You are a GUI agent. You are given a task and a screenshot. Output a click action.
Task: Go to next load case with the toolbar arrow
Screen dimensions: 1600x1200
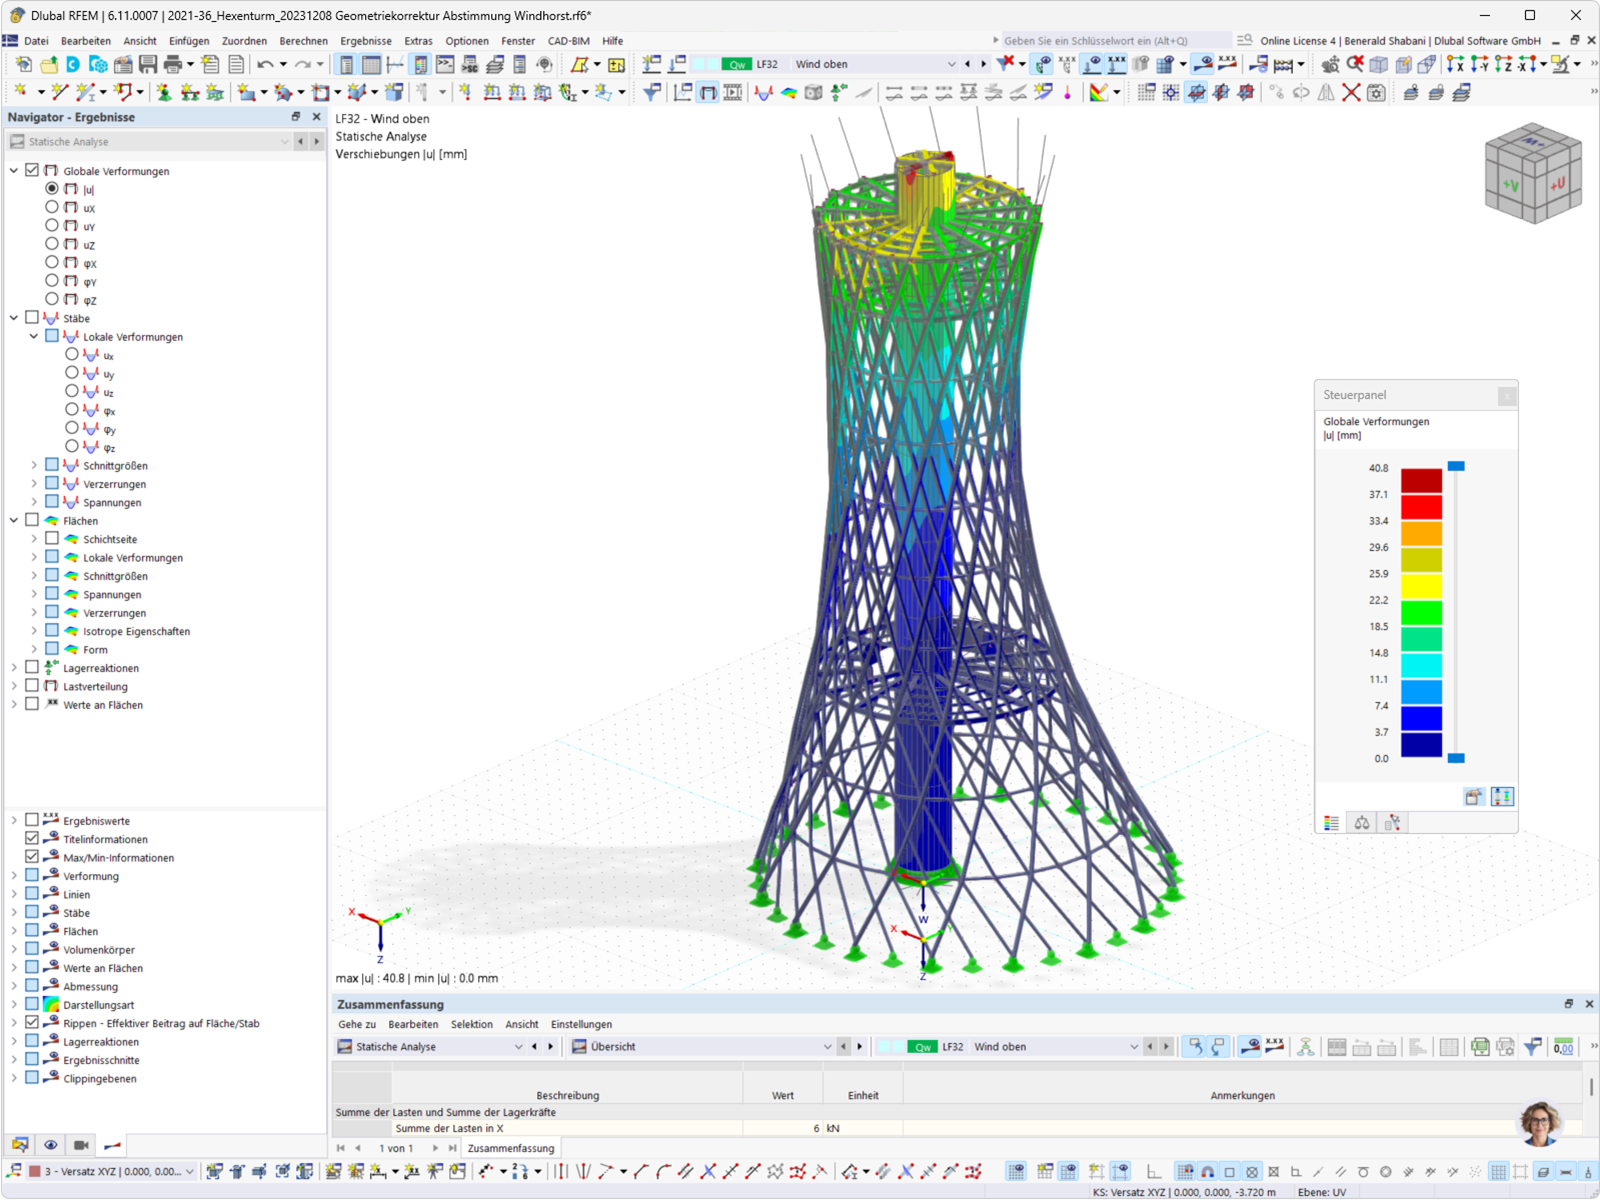pyautogui.click(x=983, y=64)
